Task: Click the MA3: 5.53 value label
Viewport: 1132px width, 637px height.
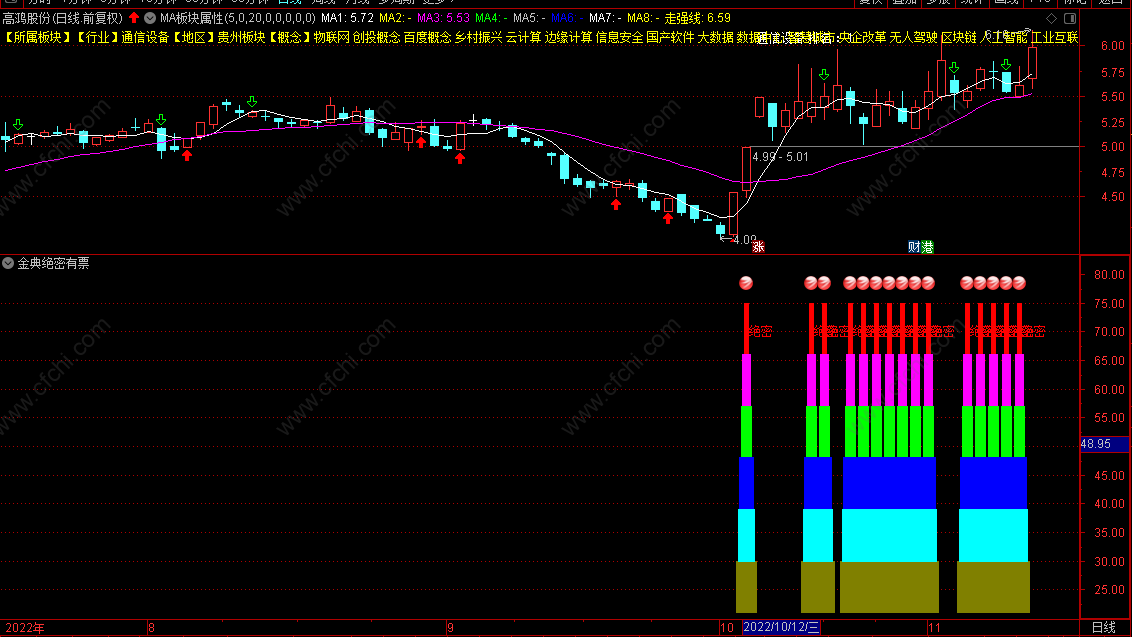Action: pos(443,17)
